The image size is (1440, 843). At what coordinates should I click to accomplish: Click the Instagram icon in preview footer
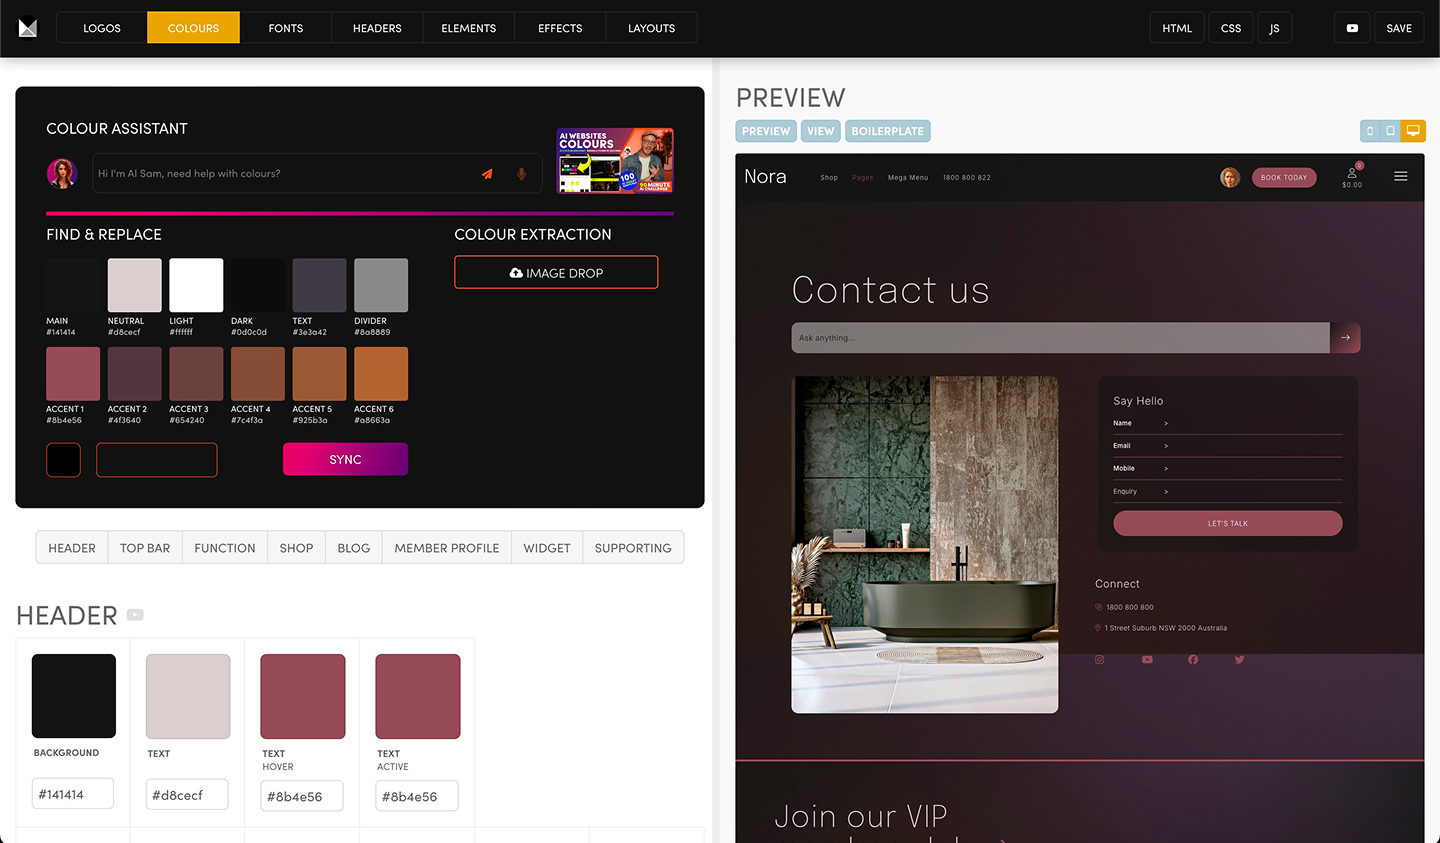(1099, 660)
